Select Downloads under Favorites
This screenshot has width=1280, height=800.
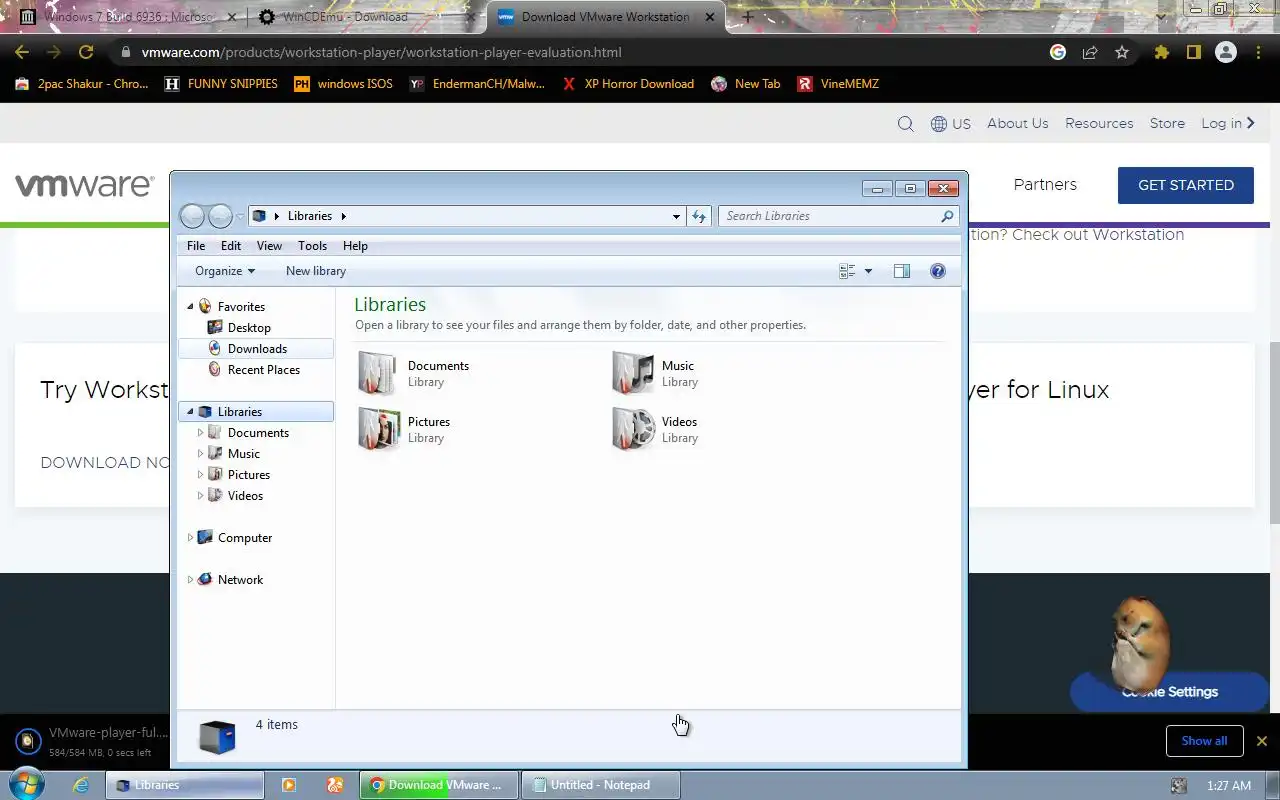pos(257,349)
